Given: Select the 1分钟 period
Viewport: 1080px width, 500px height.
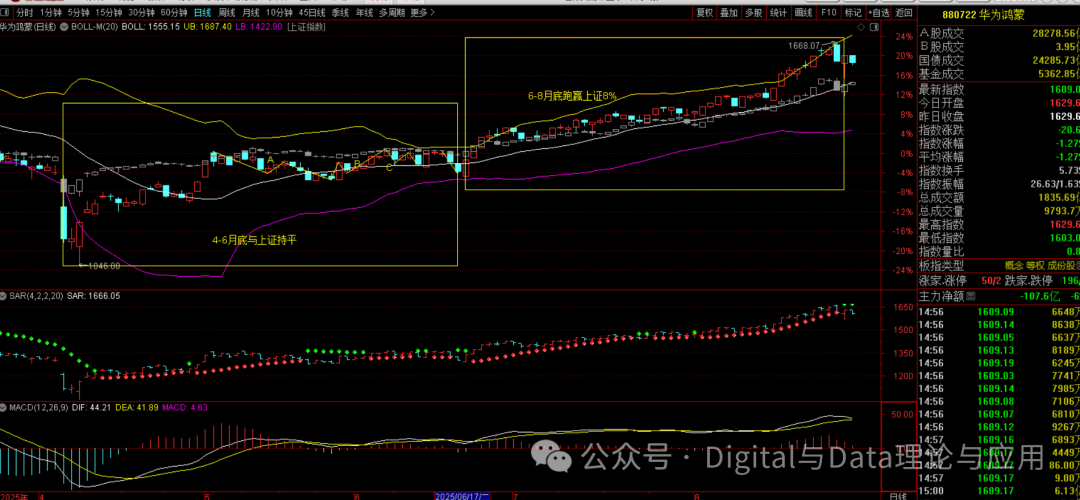Looking at the screenshot, I should [x=50, y=12].
